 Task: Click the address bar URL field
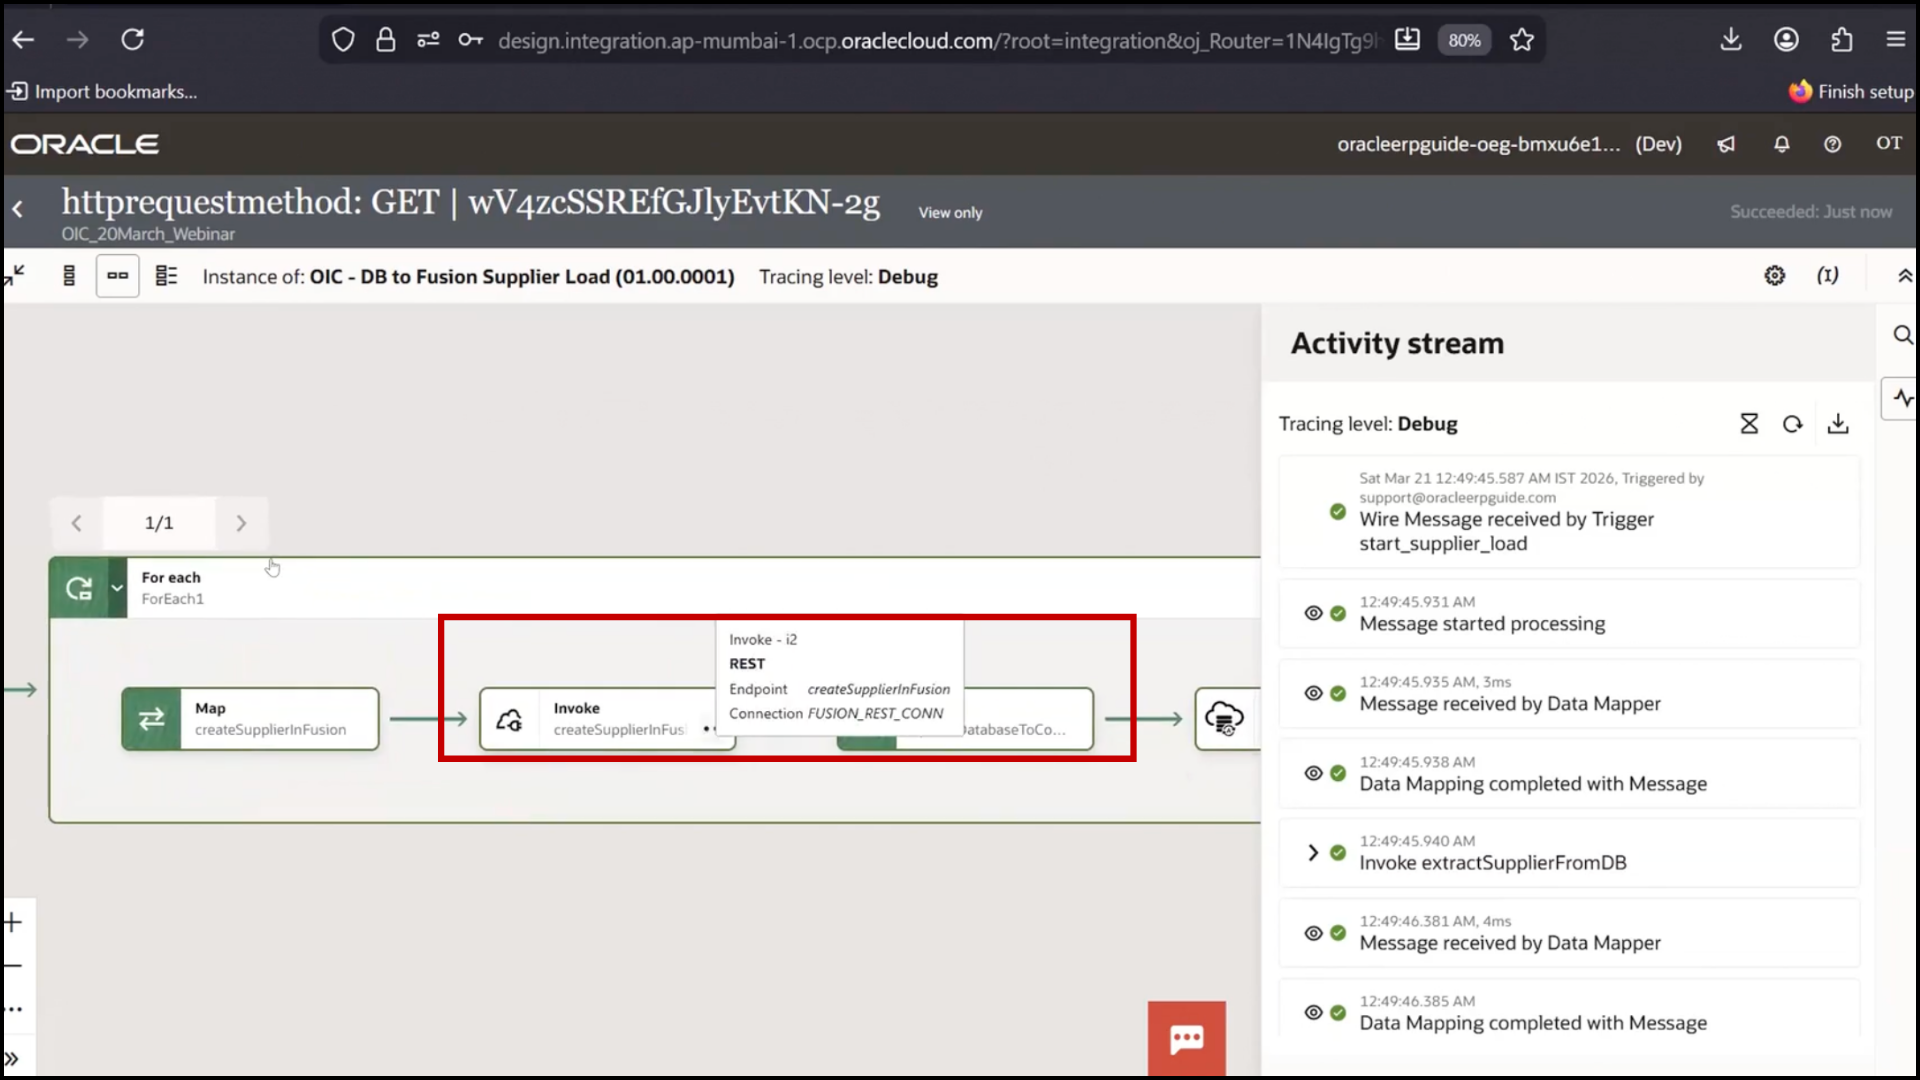(937, 40)
